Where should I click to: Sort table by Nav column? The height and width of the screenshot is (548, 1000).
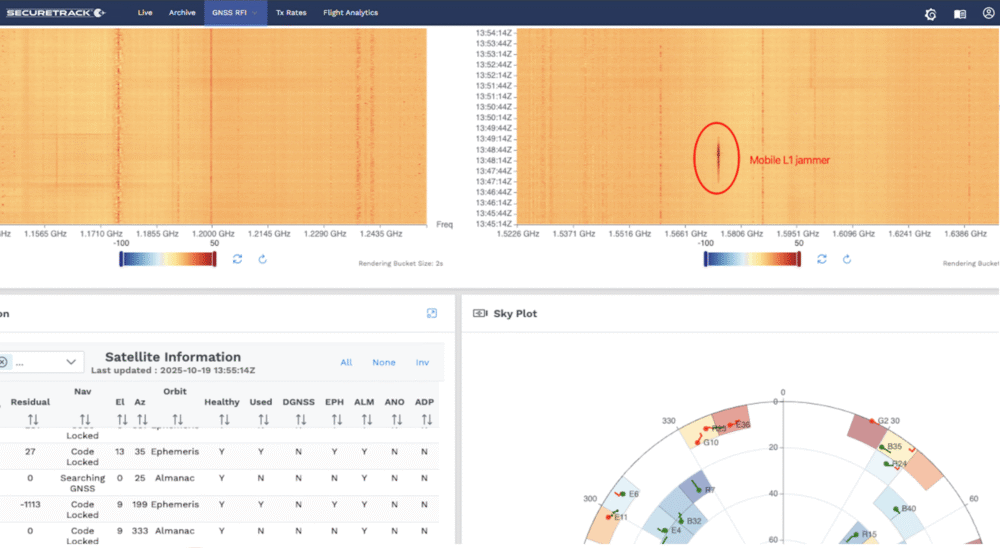coord(85,420)
